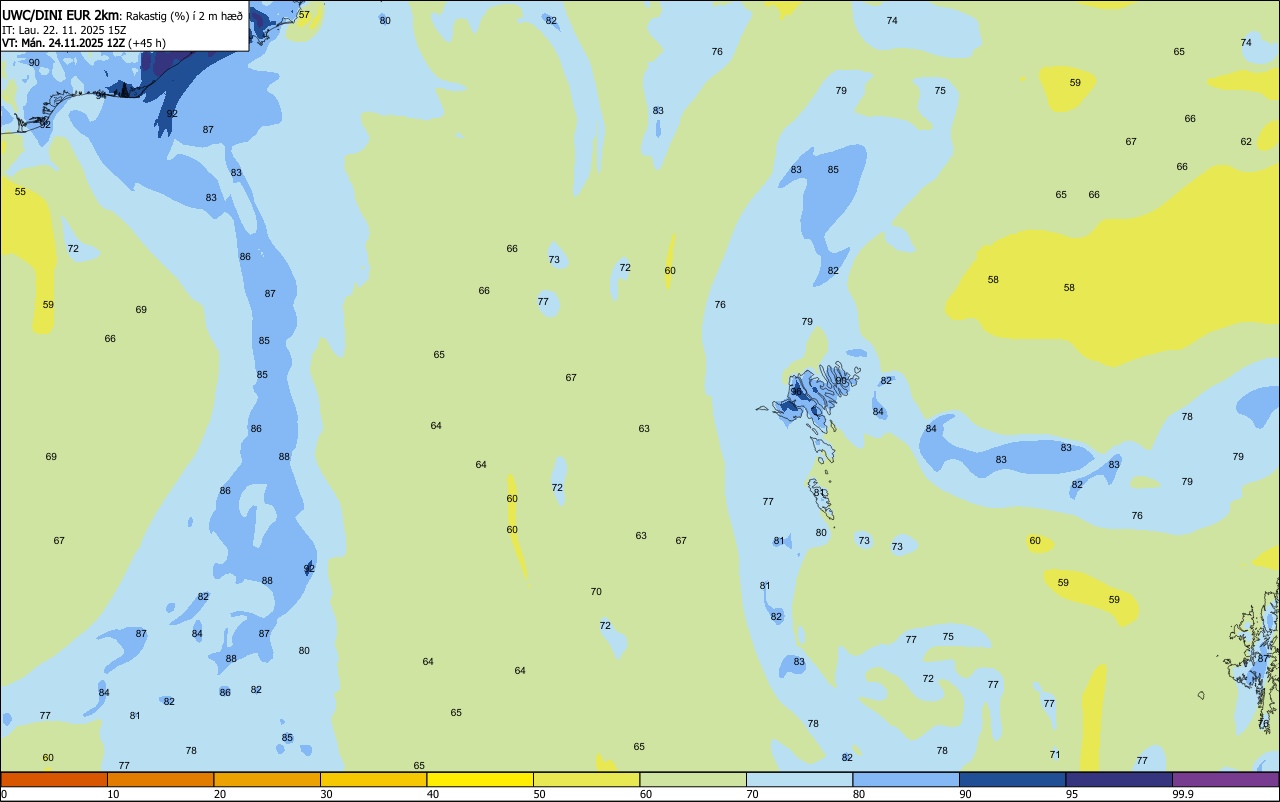Click the initial time line 'IT: Lau. 22. 11. 2025 15Z'
Screen dimensions: 1280x802
64,29
